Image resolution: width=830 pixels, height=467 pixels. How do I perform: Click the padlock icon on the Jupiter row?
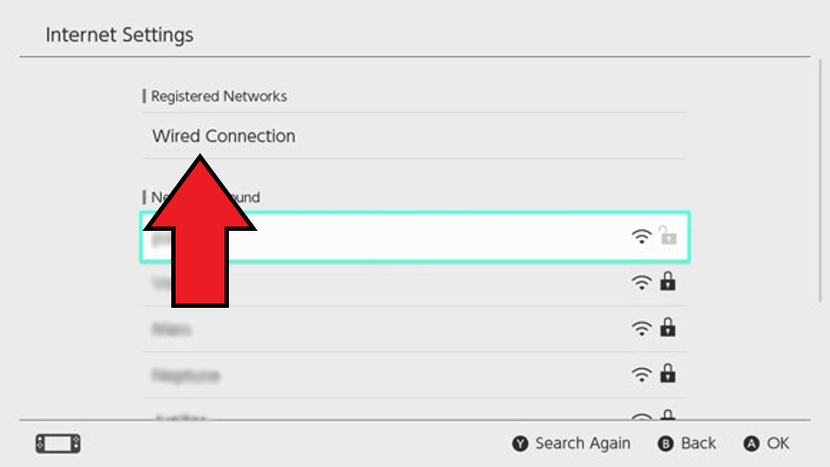[668, 415]
